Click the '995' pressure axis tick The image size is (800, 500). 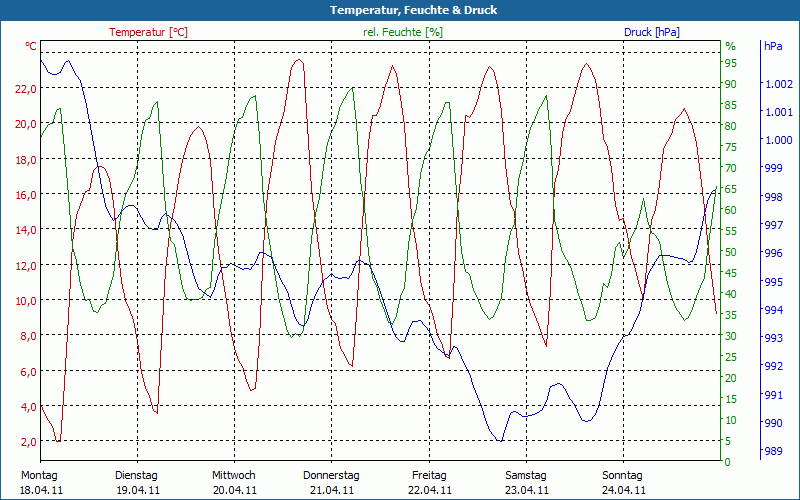coord(774,282)
